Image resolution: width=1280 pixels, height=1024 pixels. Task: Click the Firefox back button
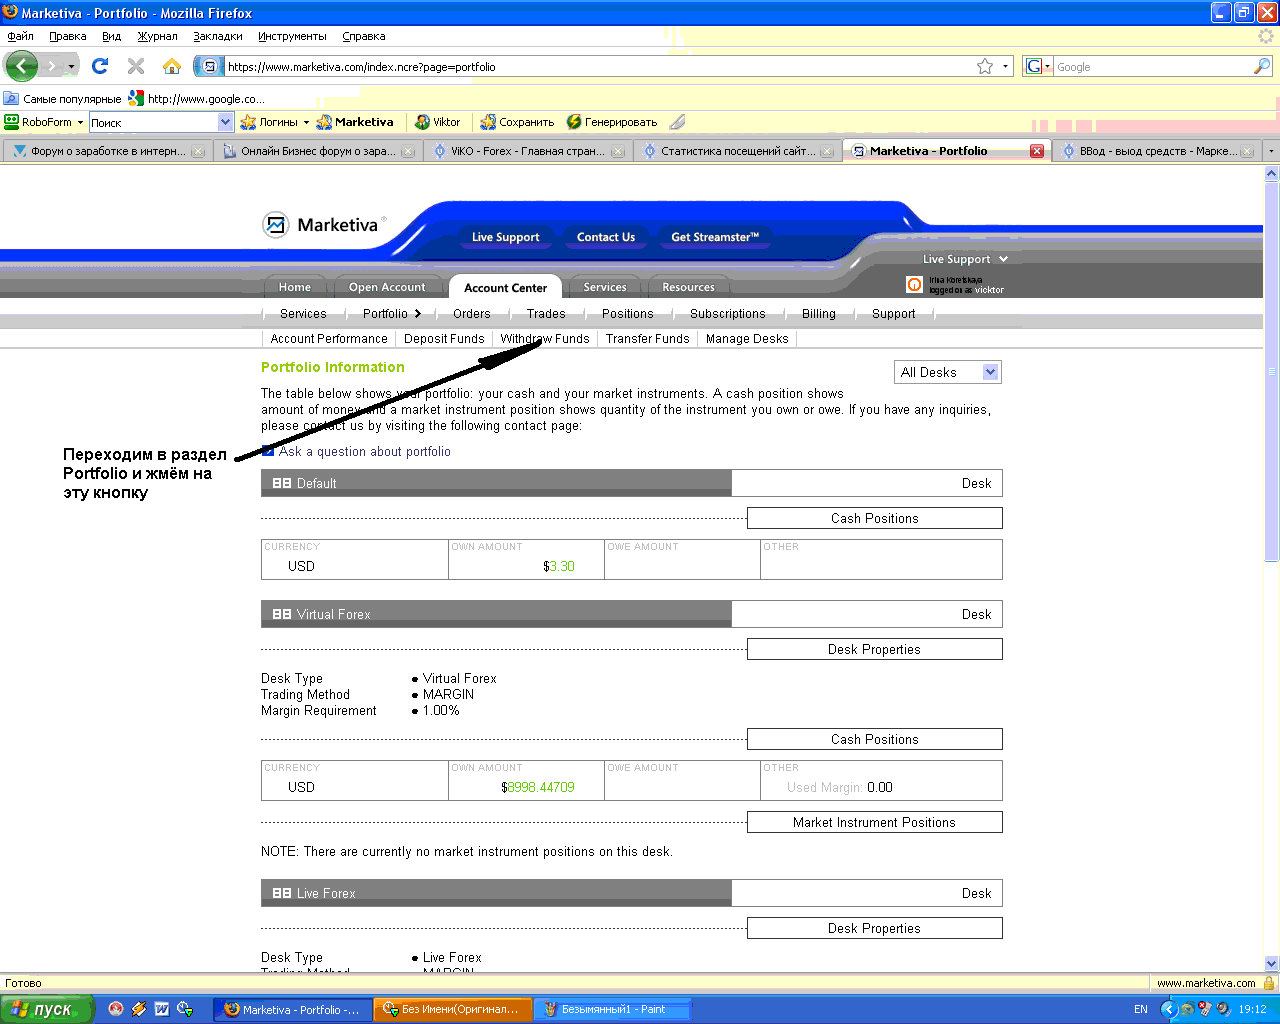pos(21,66)
